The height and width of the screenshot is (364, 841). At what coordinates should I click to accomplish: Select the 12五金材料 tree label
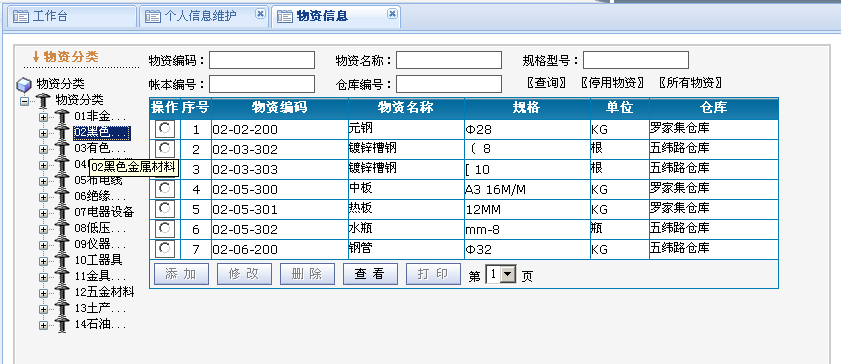[104, 293]
